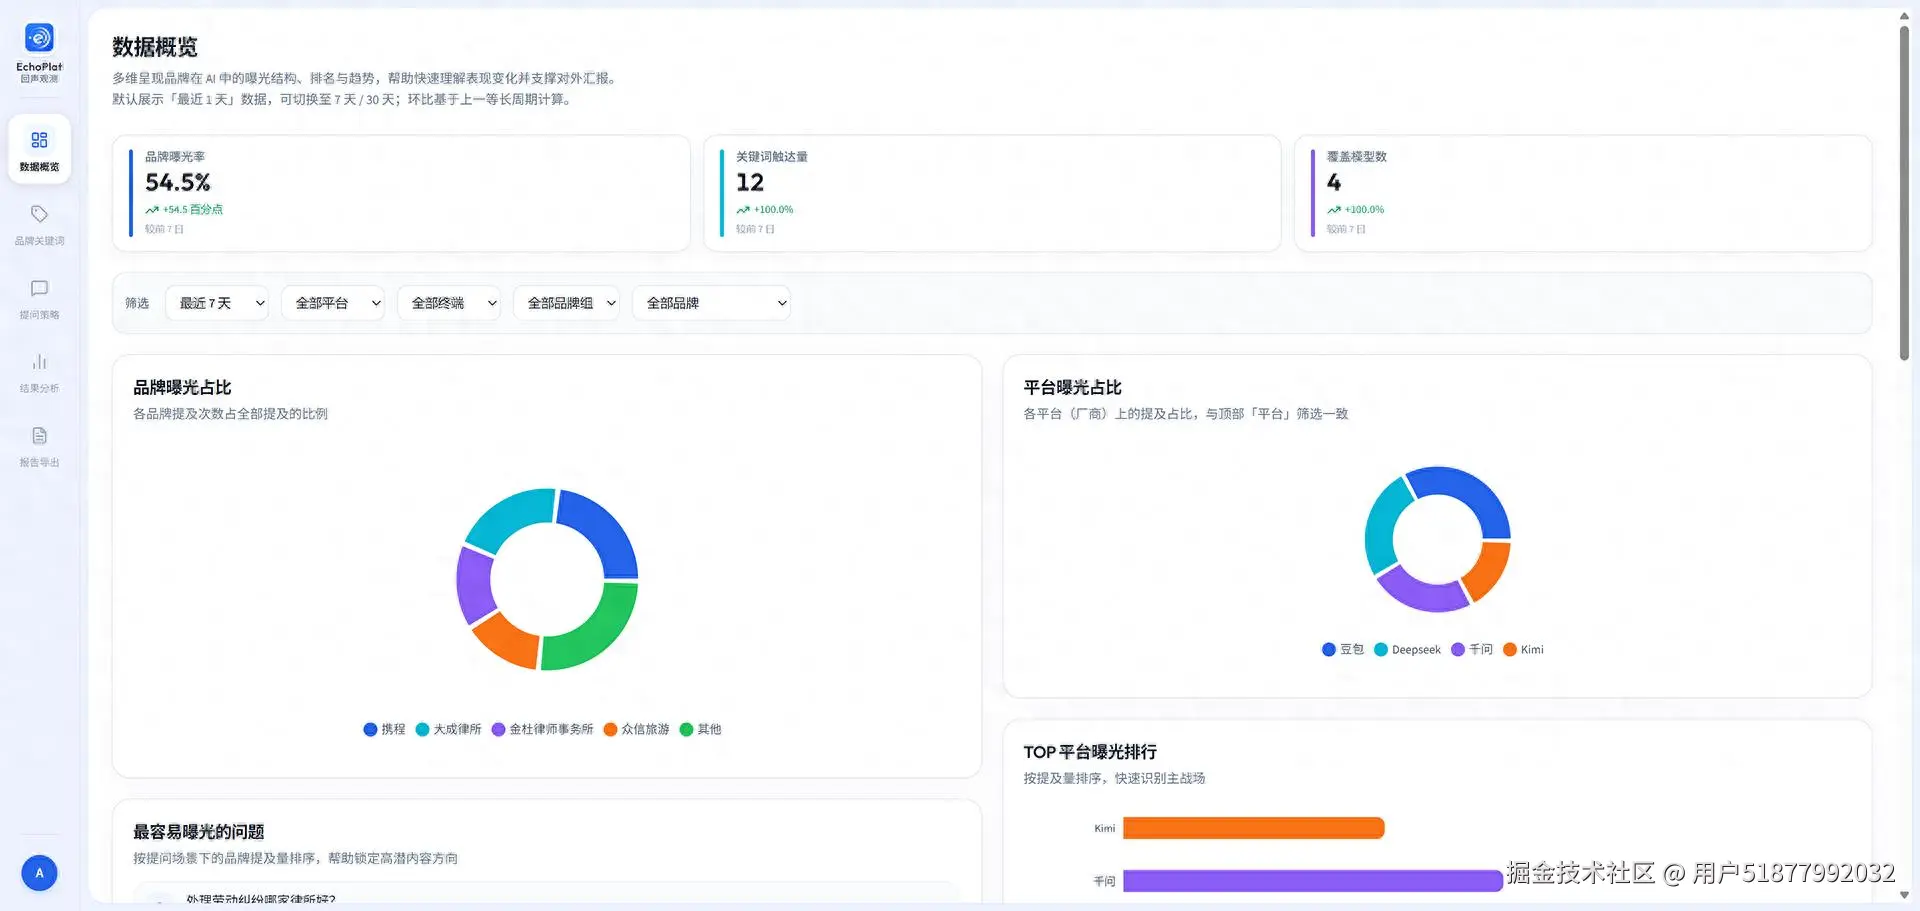Click the EchoPlat logo icon

[39, 38]
